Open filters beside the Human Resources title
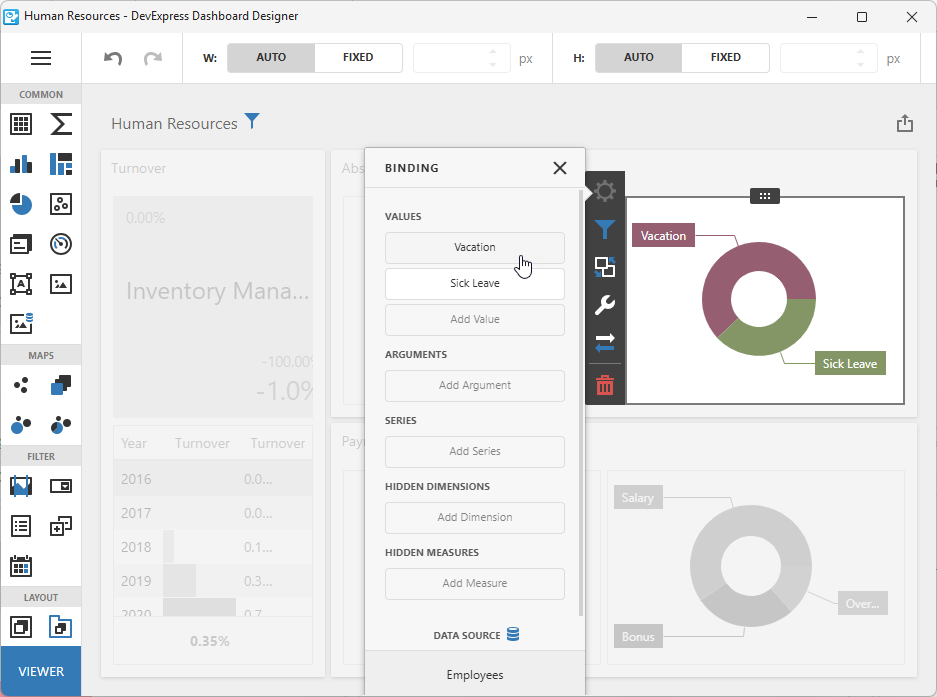The width and height of the screenshot is (937, 697). [252, 121]
